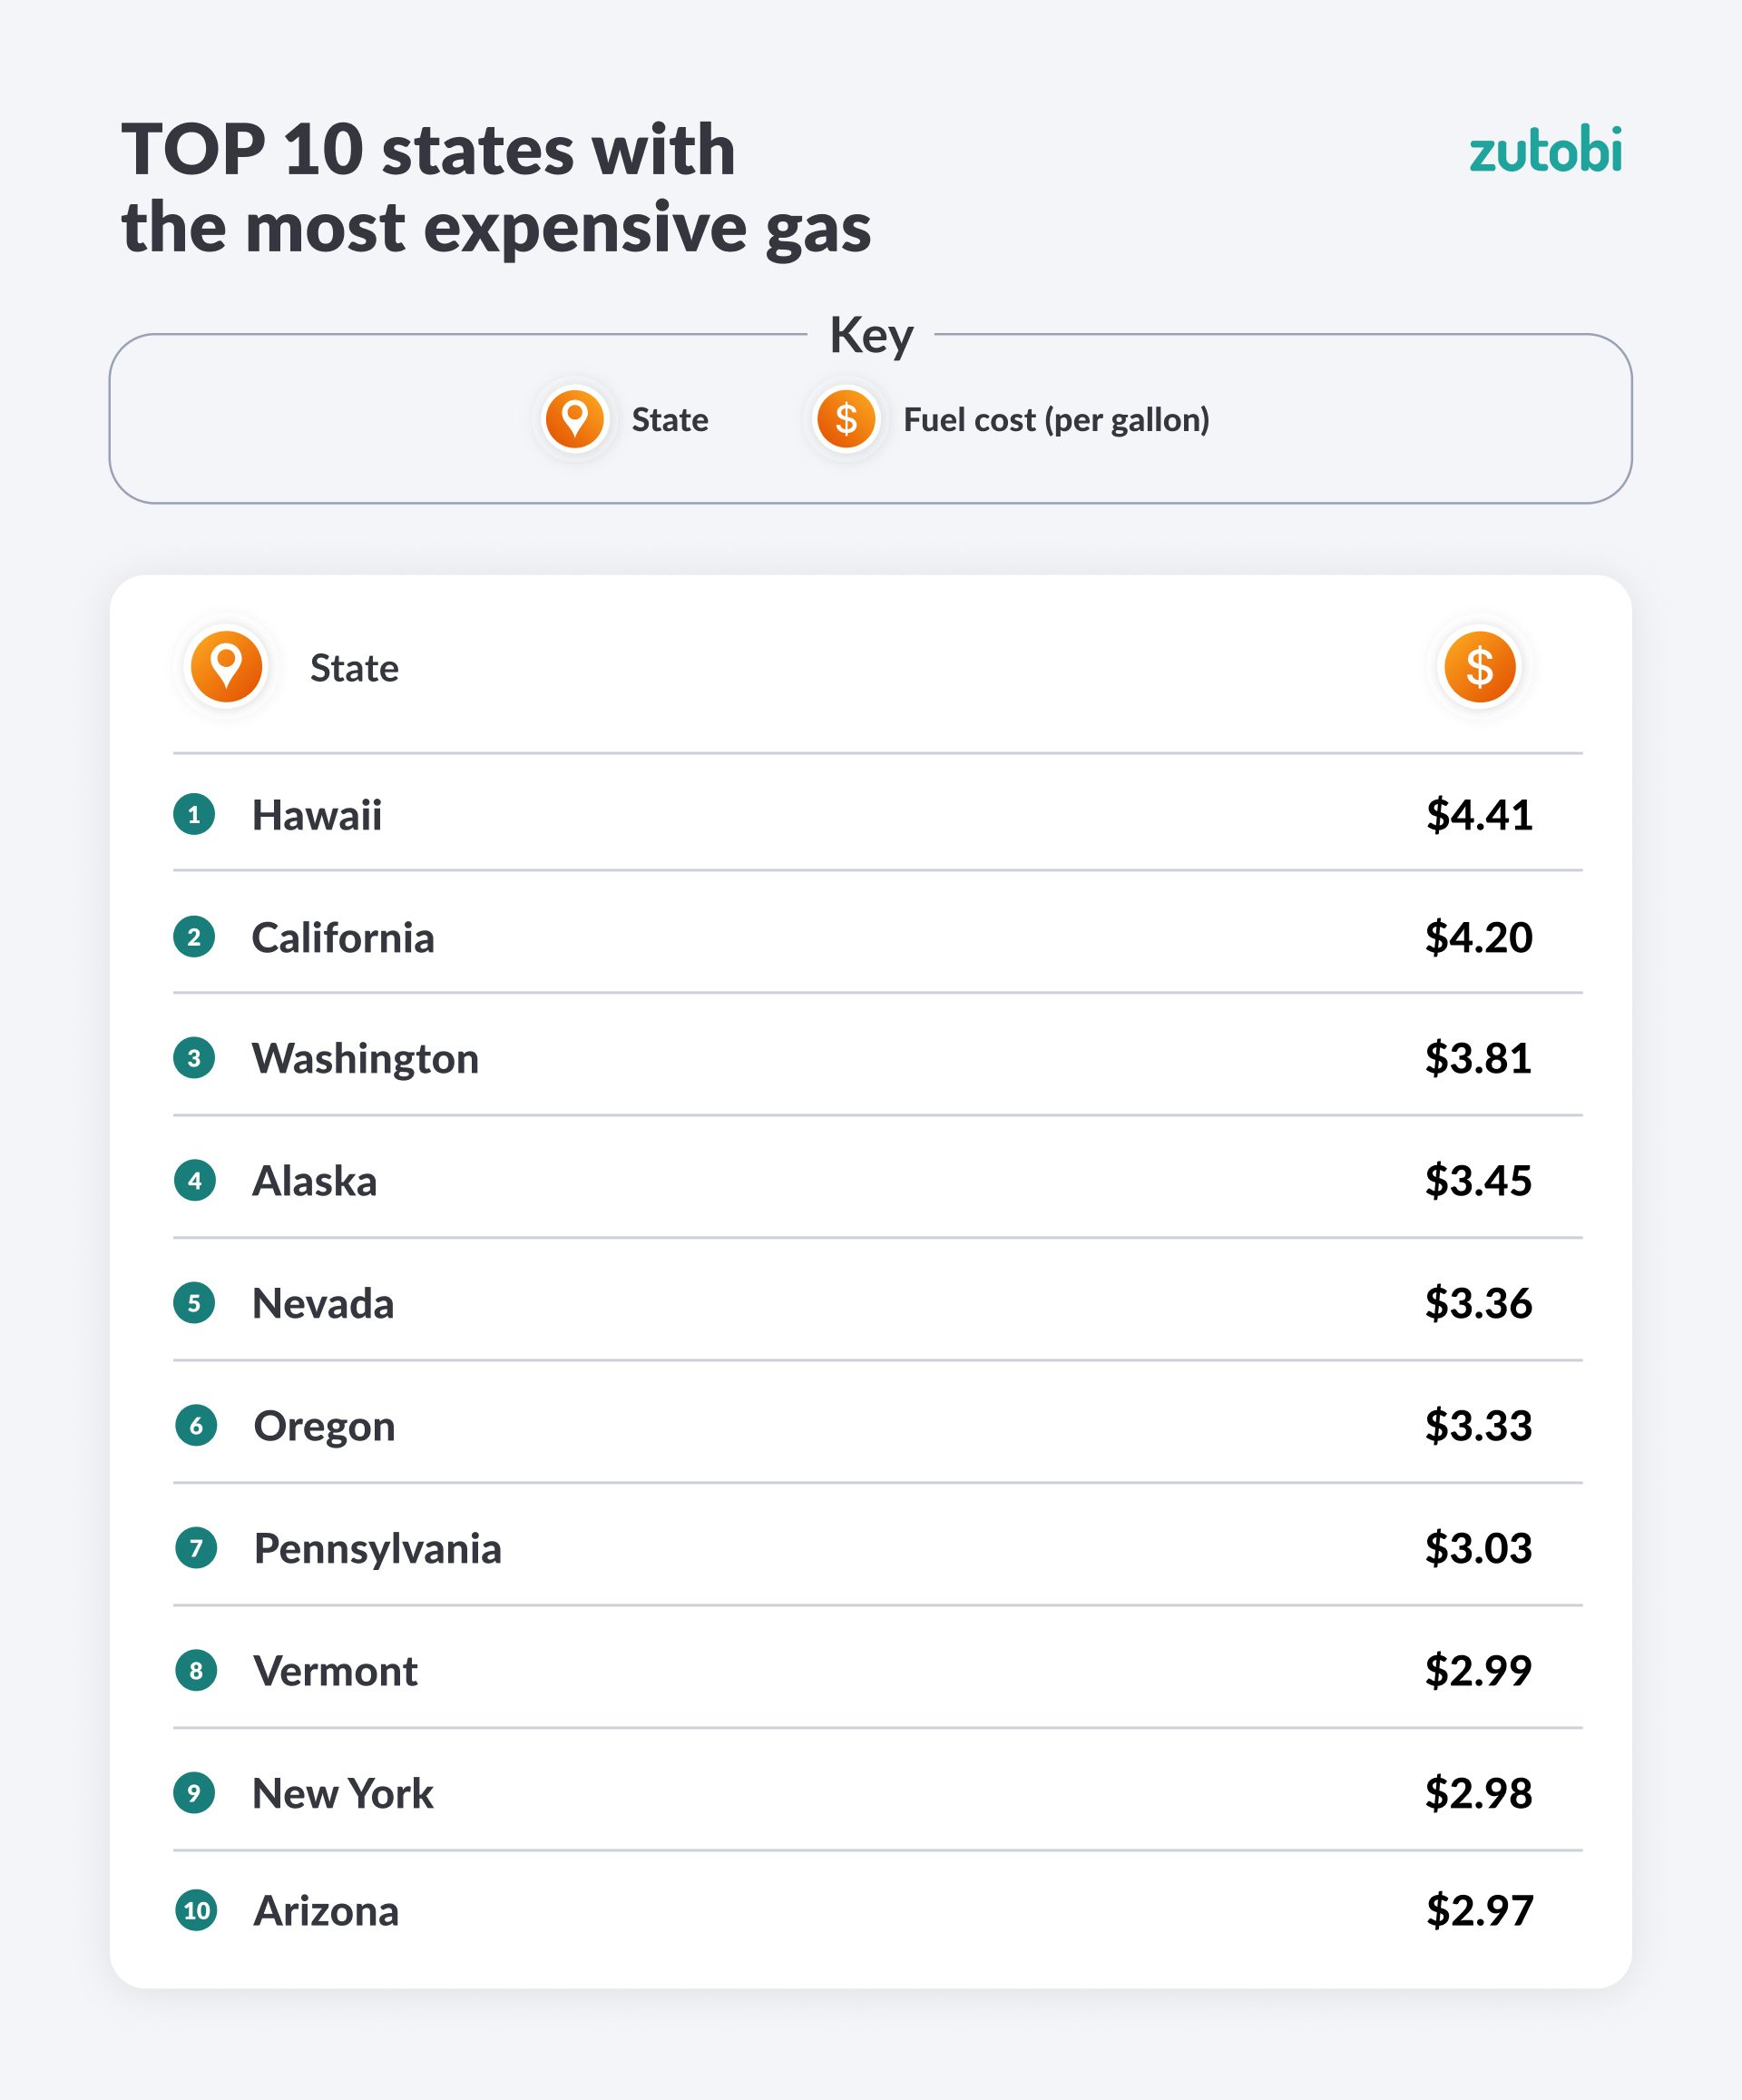This screenshot has height=2100, width=1742.
Task: Click the rank 2 badge beside California
Action: pyautogui.click(x=194, y=937)
